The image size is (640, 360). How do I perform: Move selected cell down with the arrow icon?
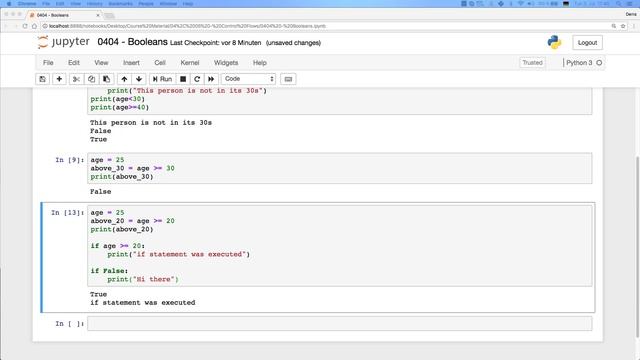(139, 79)
